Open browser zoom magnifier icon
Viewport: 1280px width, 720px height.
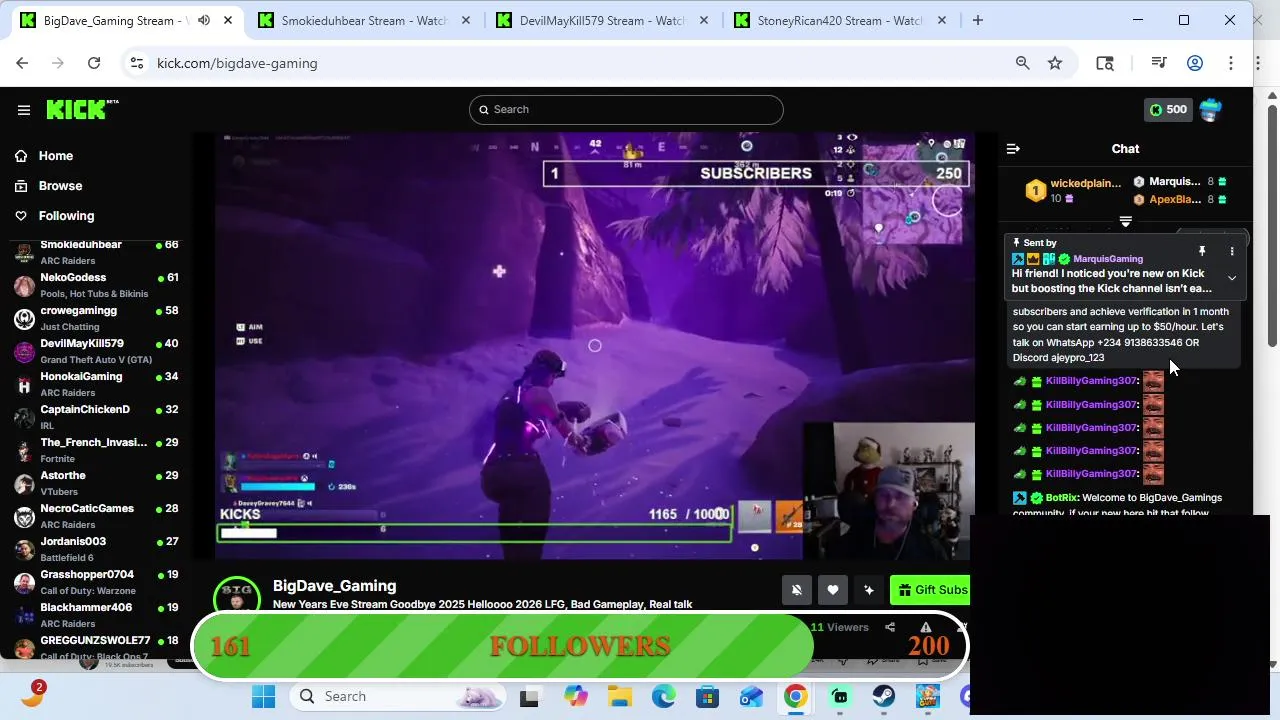tap(1022, 63)
